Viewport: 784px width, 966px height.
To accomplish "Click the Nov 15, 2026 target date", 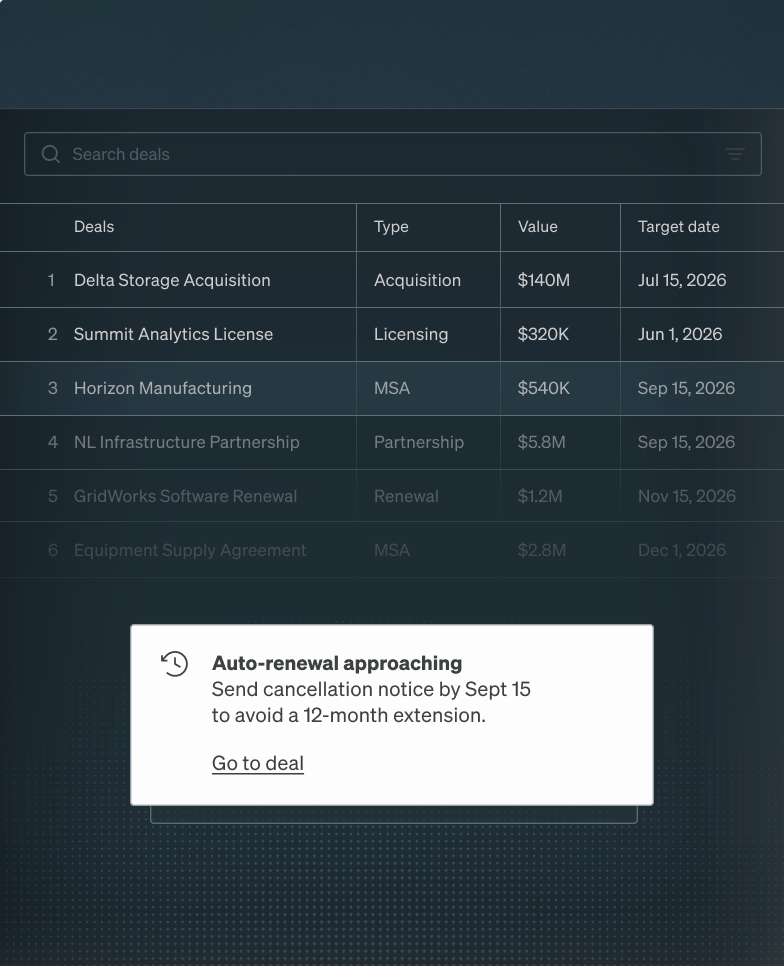I will (x=687, y=496).
